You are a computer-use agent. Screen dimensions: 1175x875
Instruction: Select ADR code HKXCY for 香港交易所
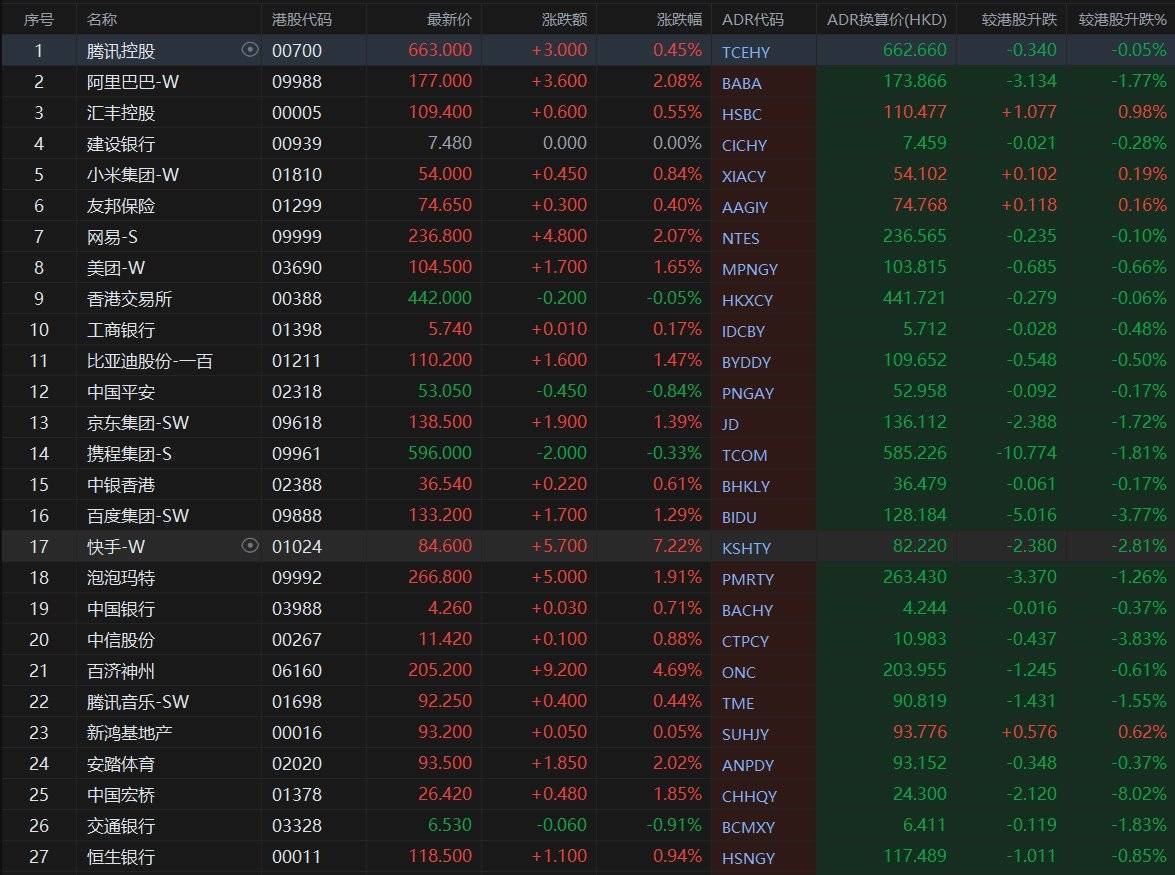pyautogui.click(x=747, y=300)
